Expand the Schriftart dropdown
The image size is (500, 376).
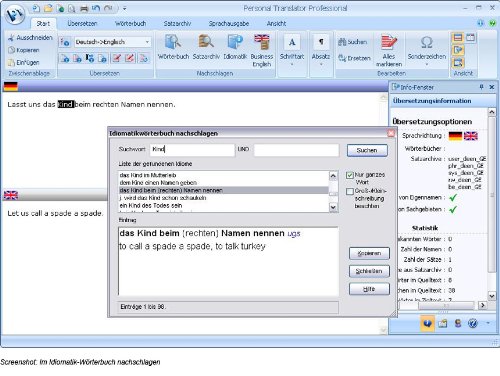point(292,64)
